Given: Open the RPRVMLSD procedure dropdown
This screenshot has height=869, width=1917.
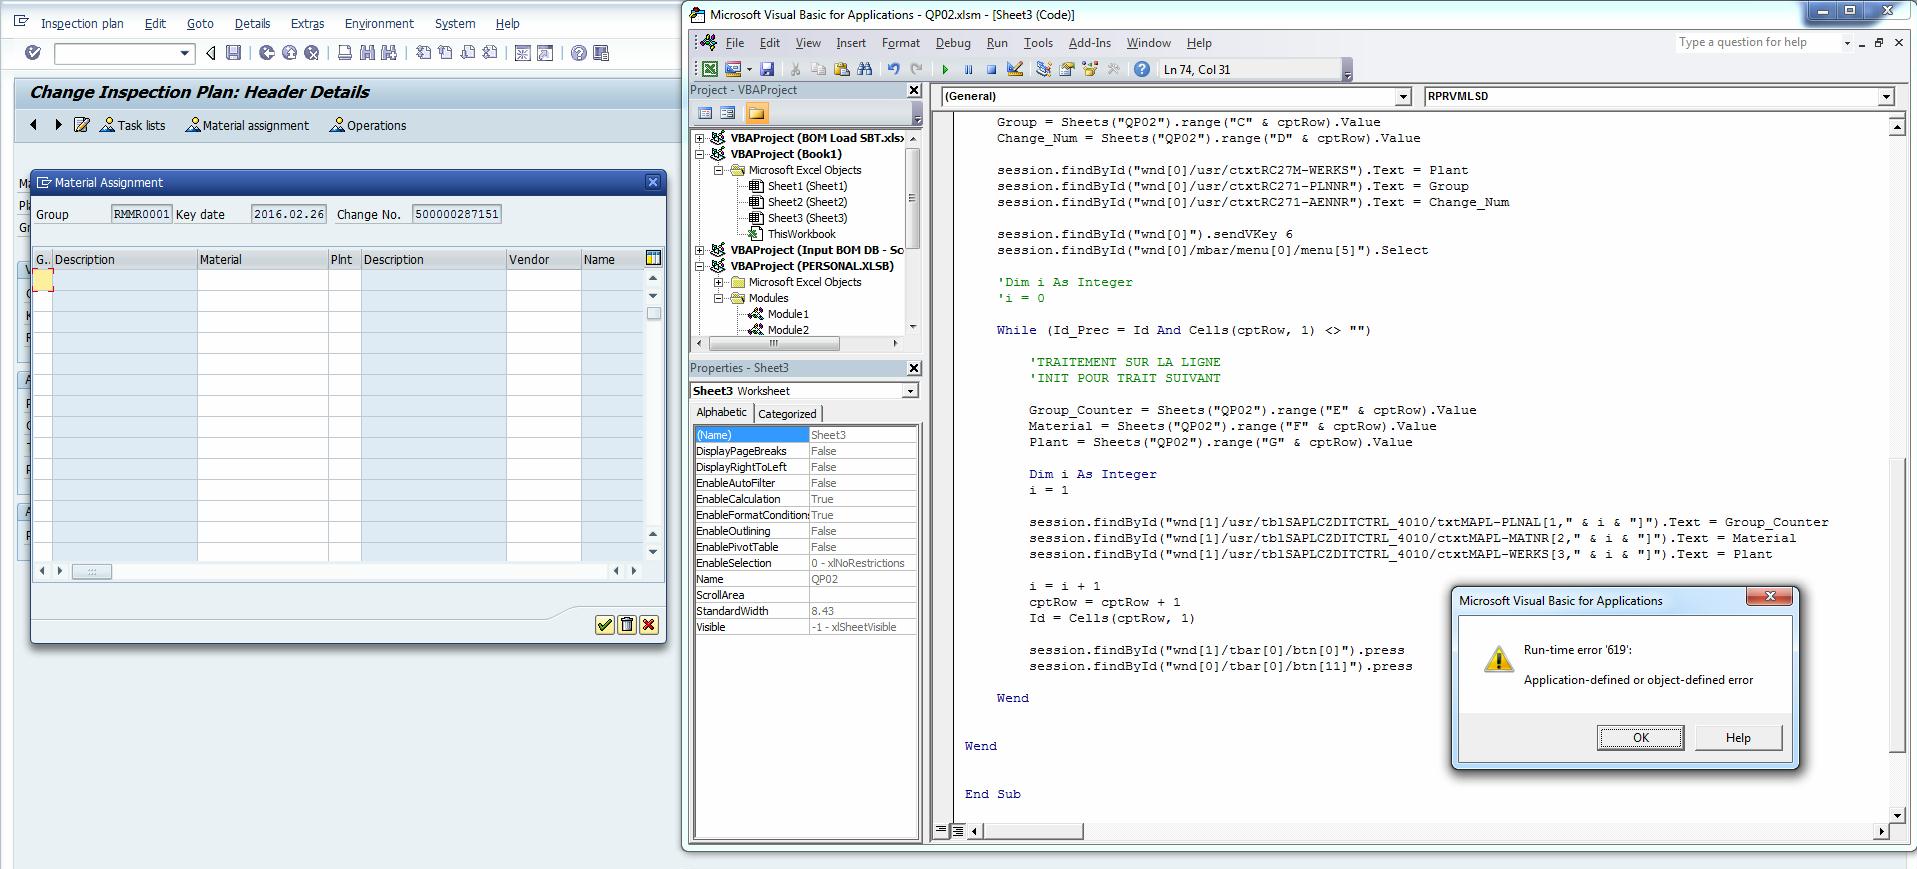Looking at the screenshot, I should tap(1886, 97).
